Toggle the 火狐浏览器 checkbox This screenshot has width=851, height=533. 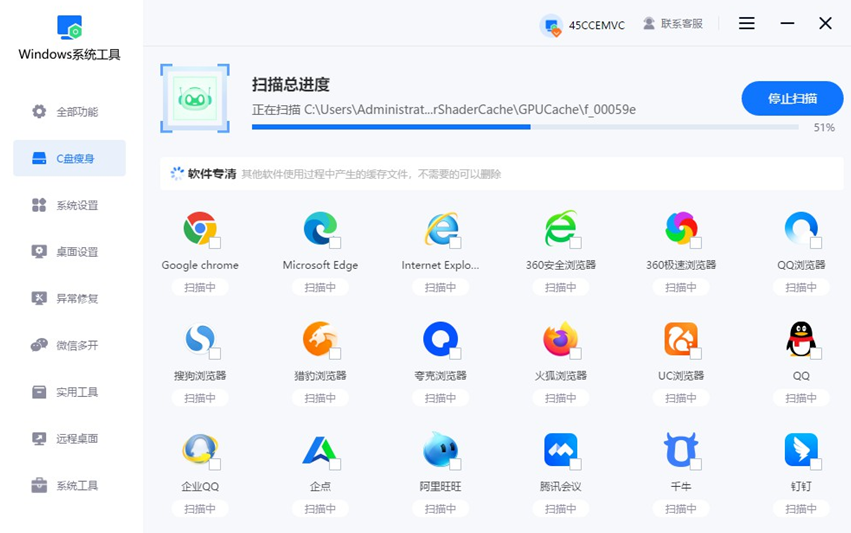coord(576,354)
